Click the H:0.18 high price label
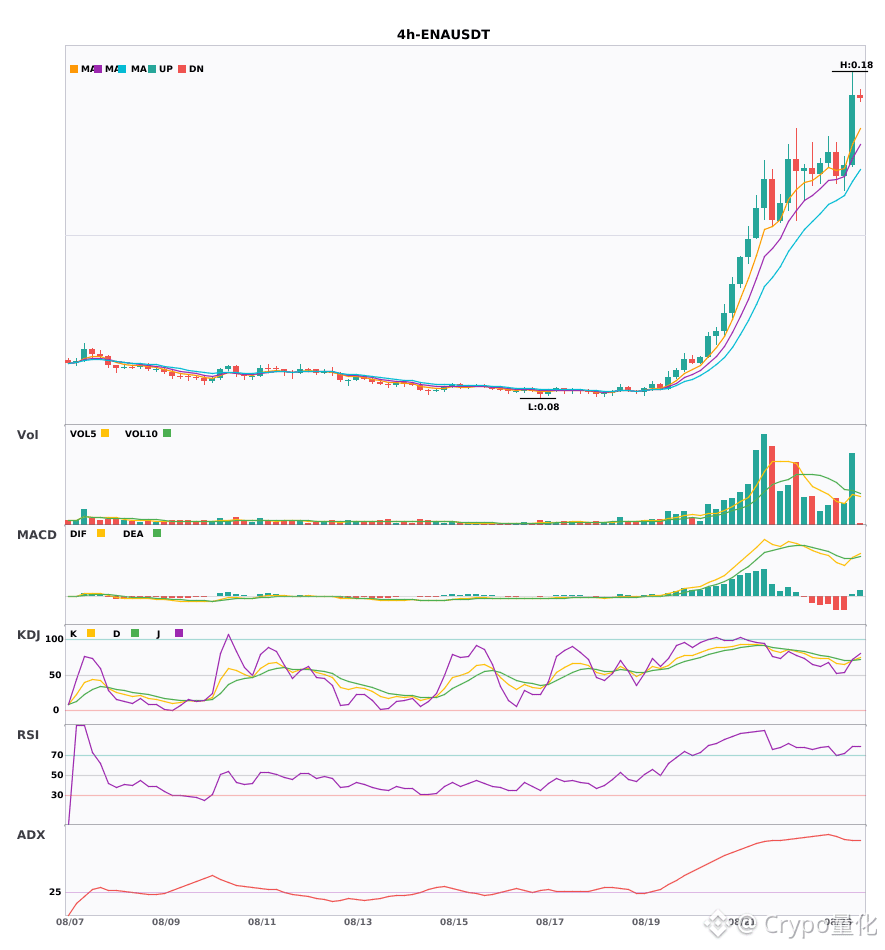The height and width of the screenshot is (950, 885). [x=856, y=65]
